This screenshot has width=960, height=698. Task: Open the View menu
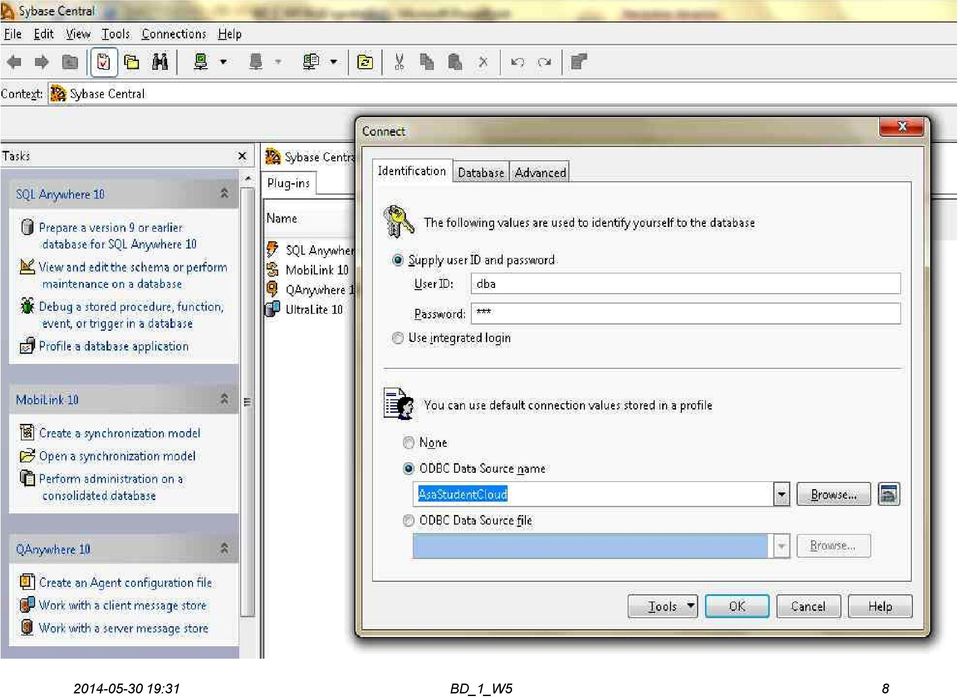[x=78, y=34]
